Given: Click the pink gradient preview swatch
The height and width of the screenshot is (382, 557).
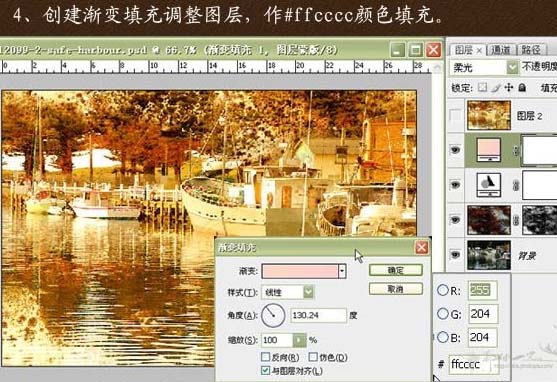Looking at the screenshot, I should (300, 271).
